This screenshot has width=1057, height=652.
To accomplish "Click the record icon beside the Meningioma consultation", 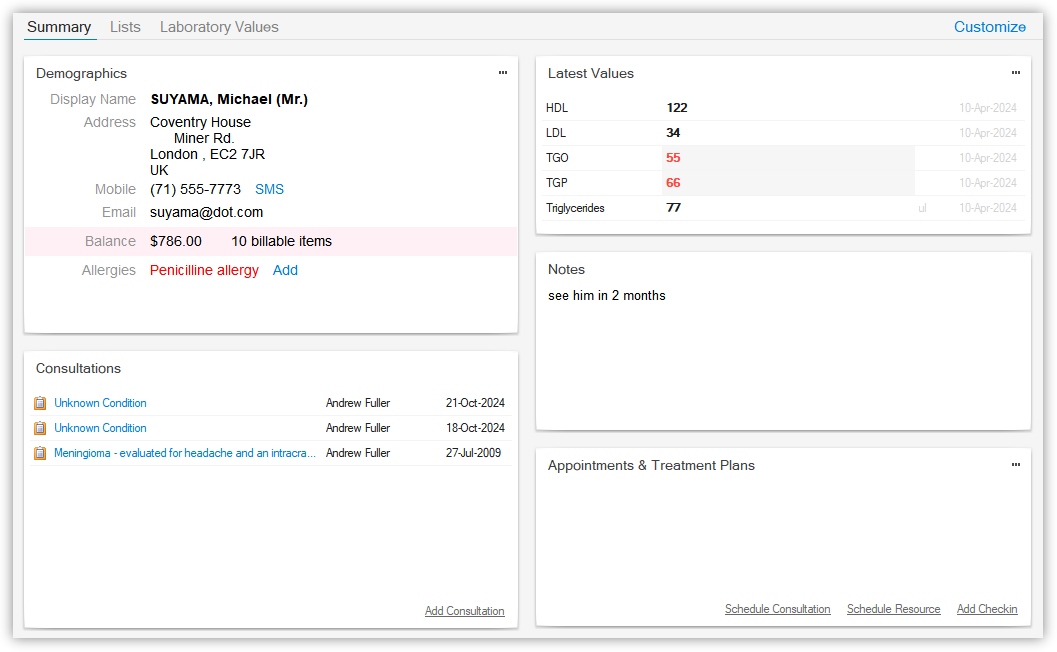I will pos(39,452).
